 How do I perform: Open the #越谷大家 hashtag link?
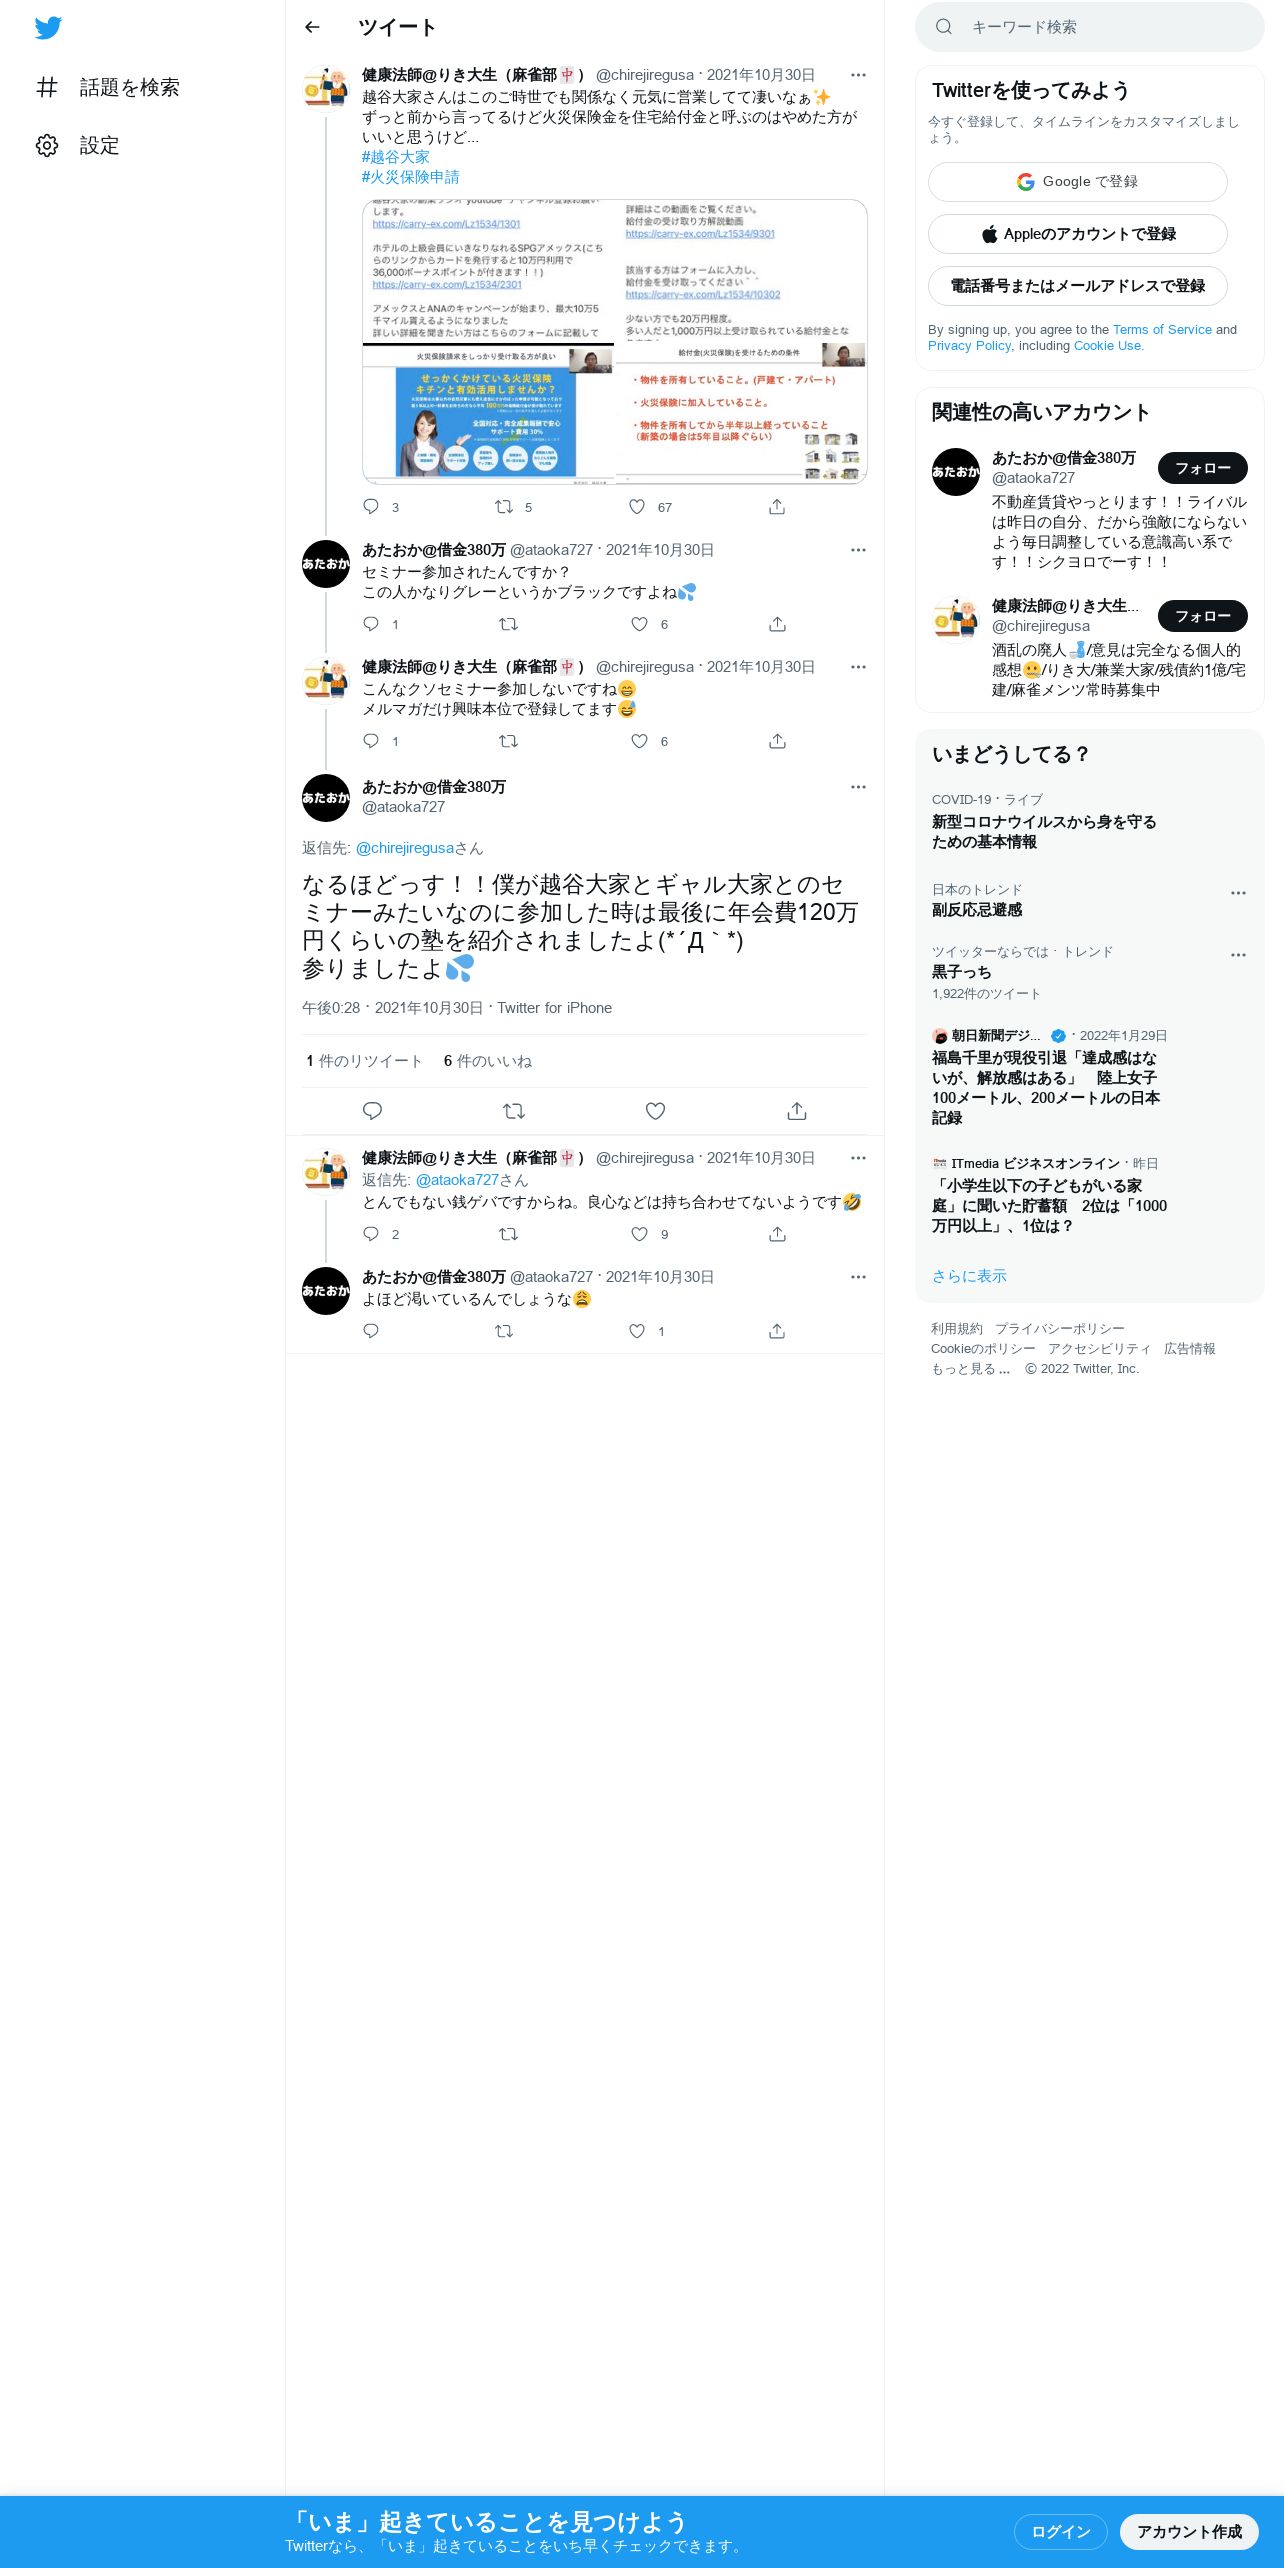click(395, 157)
